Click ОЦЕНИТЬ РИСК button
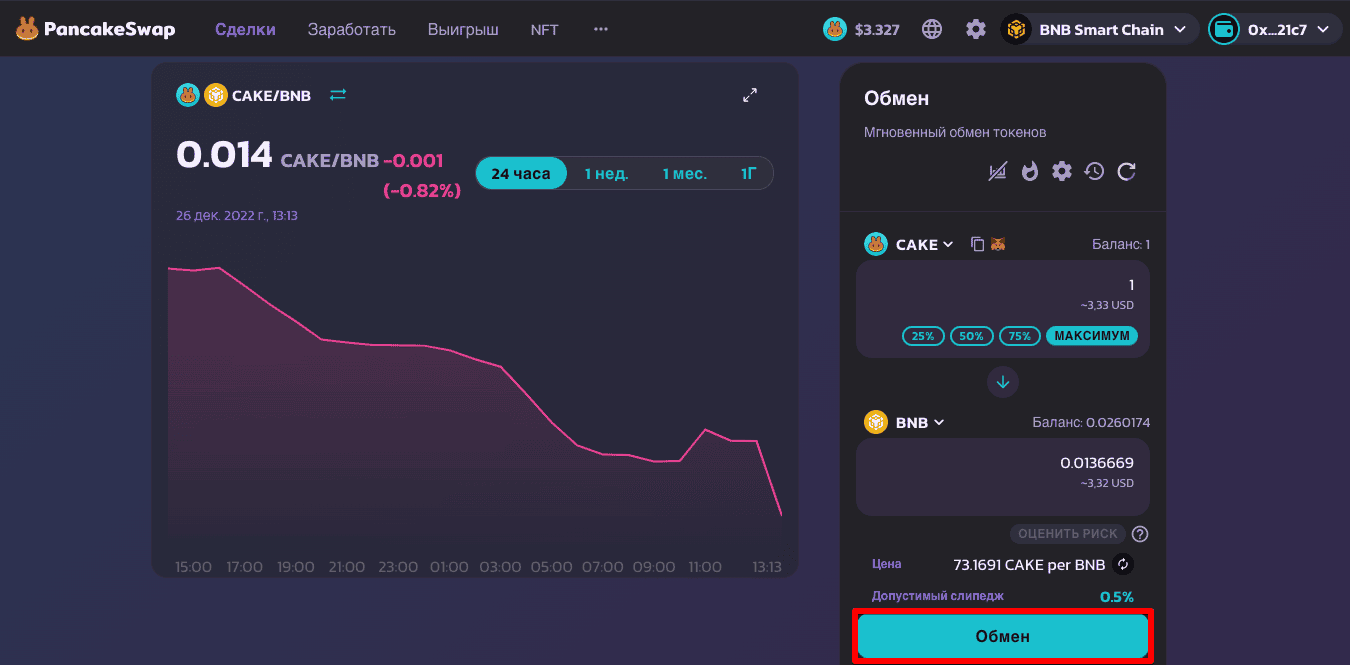Viewport: 1350px width, 668px height. tap(1067, 534)
